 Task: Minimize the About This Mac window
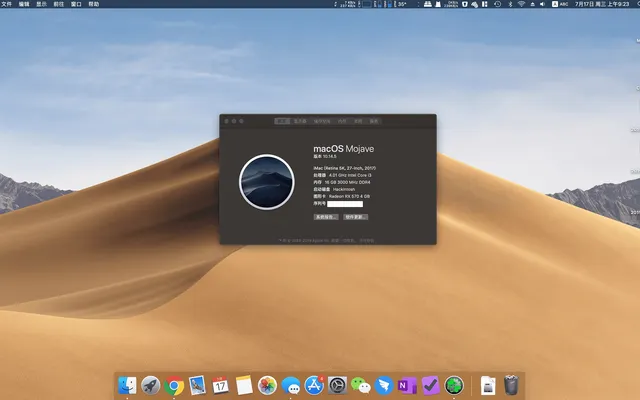click(x=234, y=121)
